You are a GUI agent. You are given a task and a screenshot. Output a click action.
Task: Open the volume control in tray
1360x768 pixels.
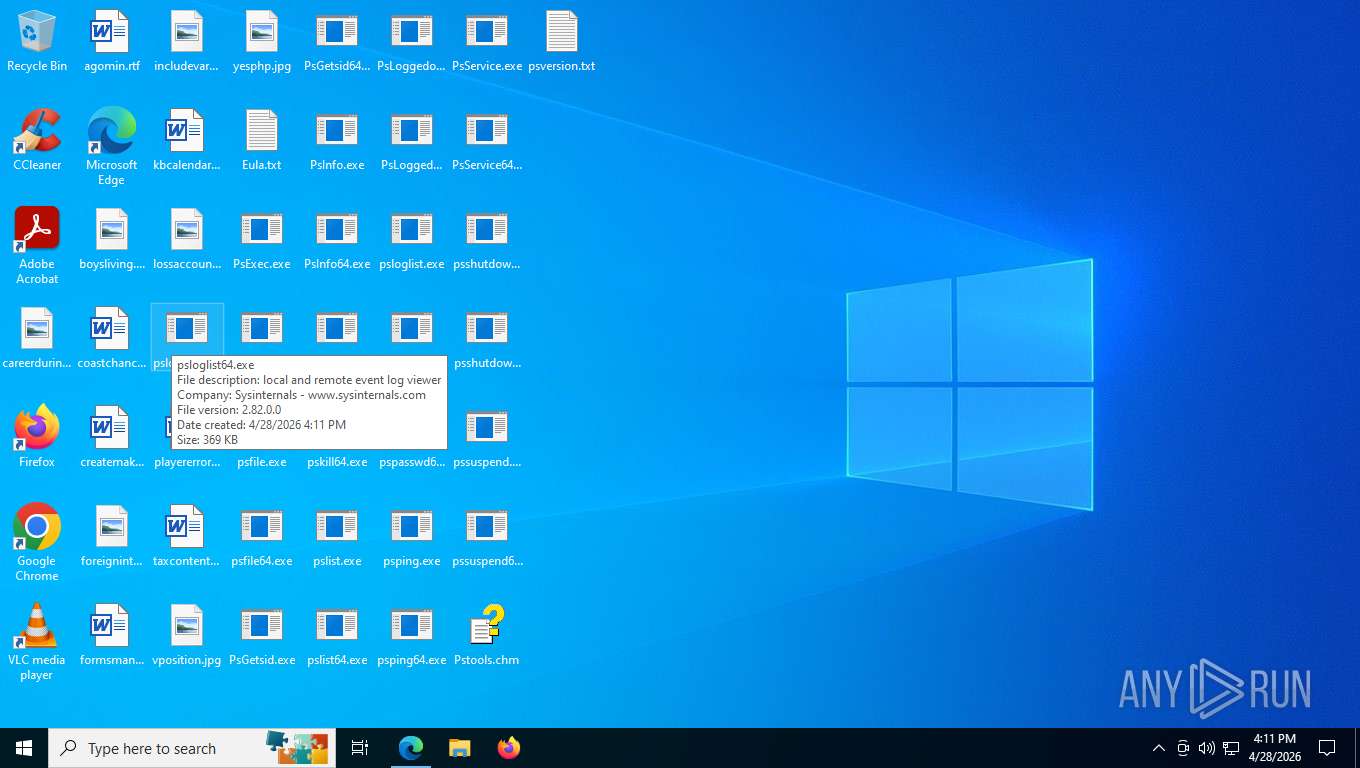click(1207, 748)
